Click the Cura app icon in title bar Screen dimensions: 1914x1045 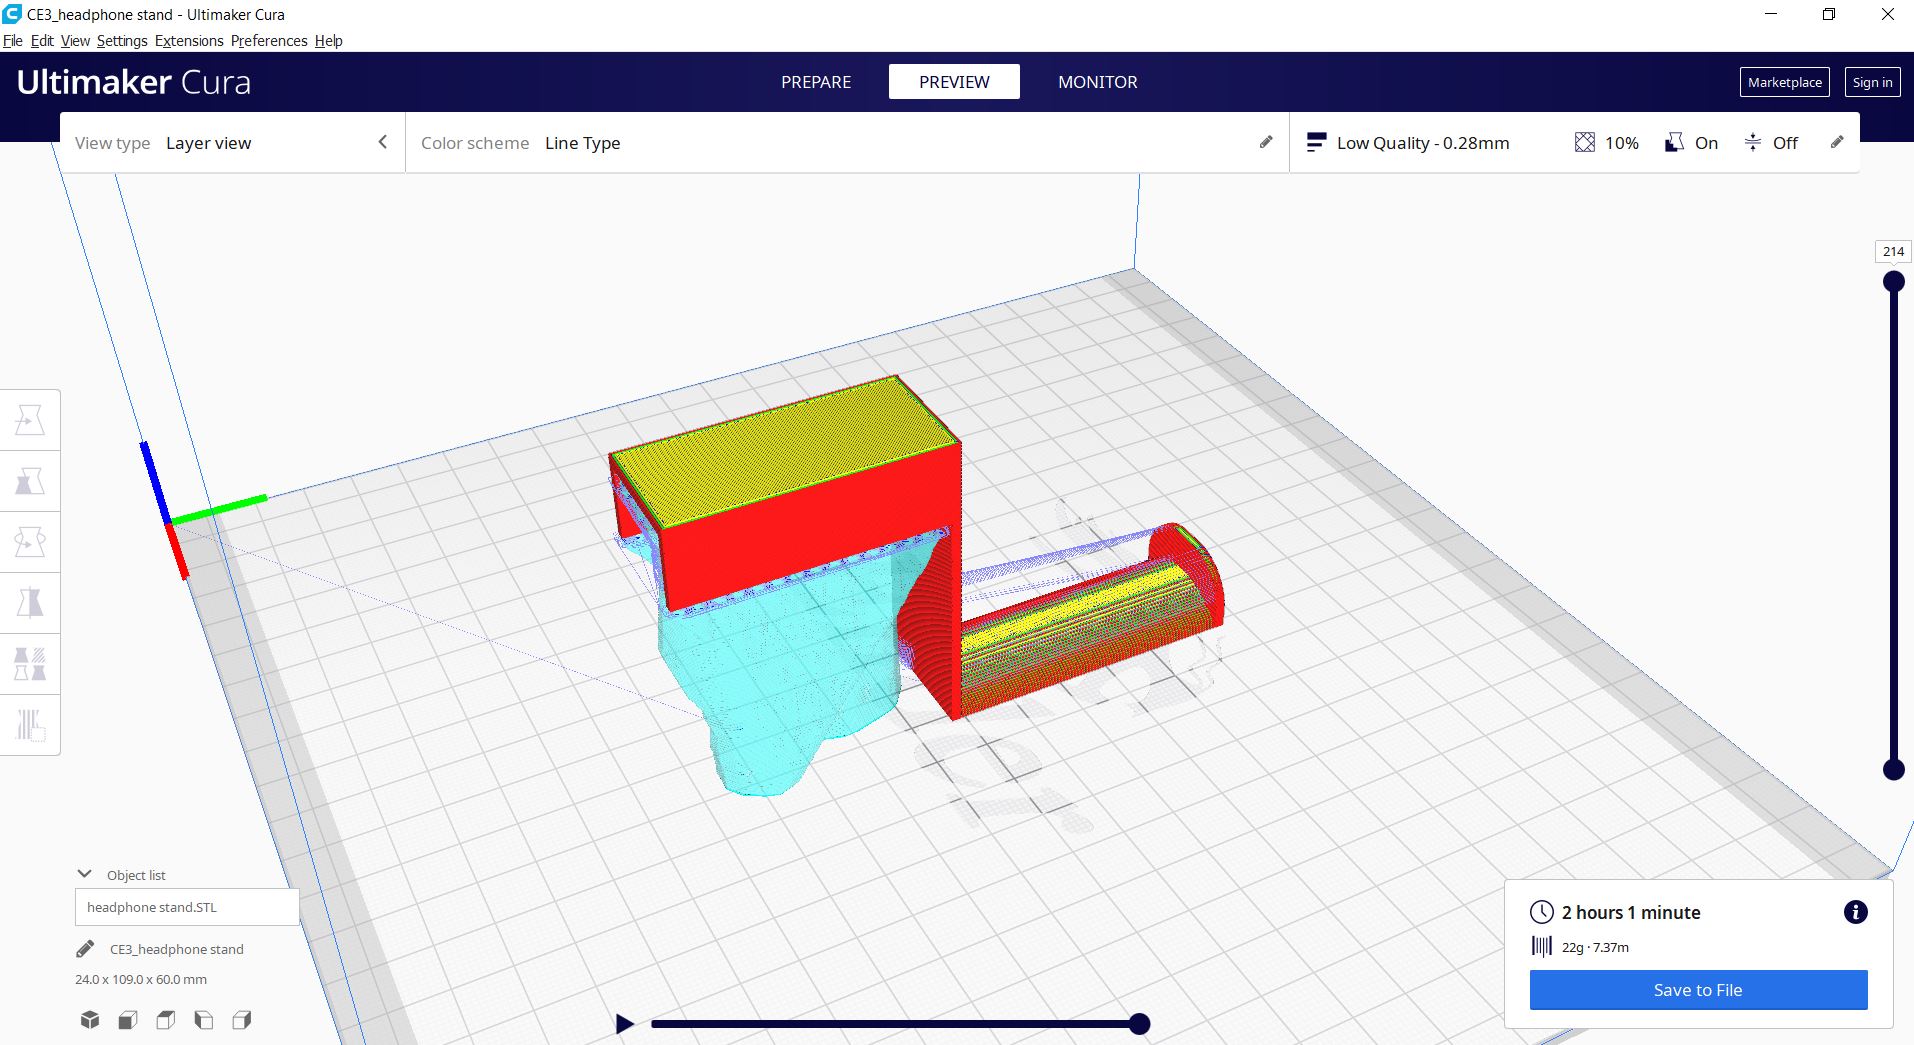point(12,14)
